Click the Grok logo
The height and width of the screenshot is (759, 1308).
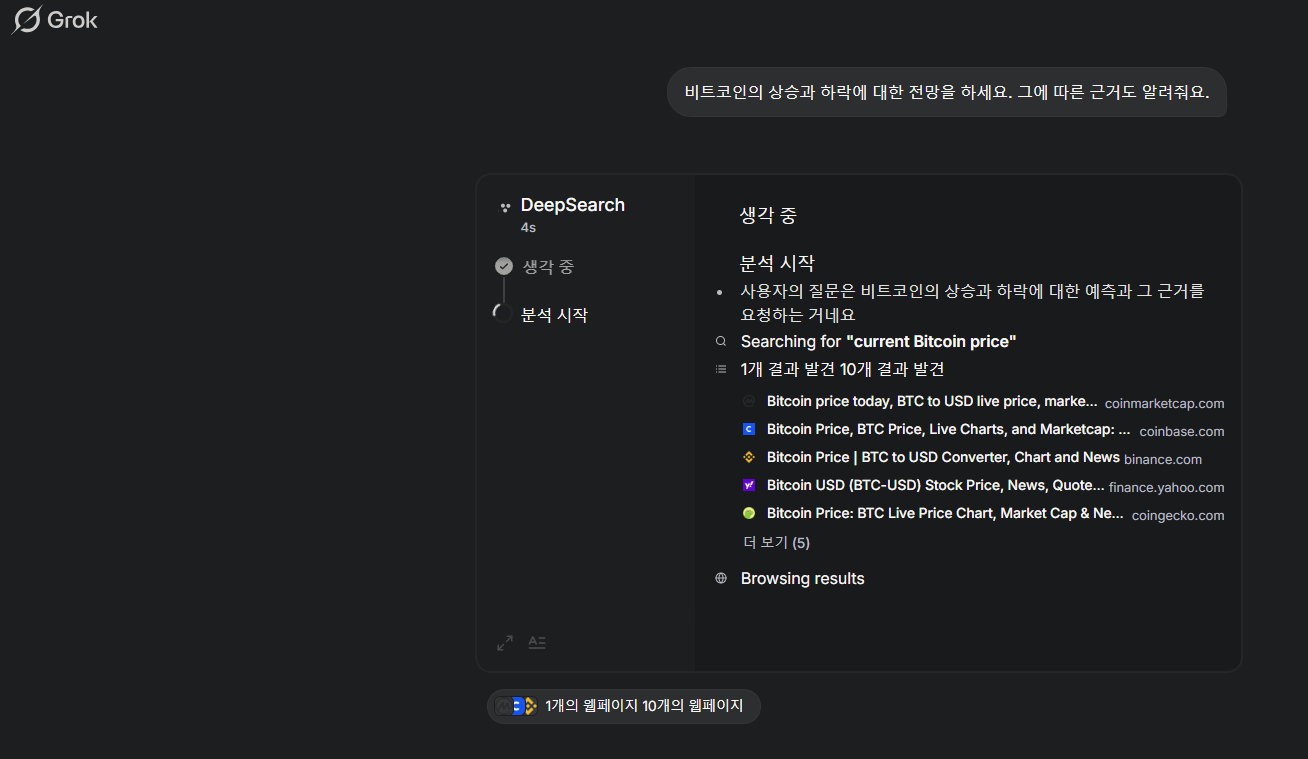(54, 20)
